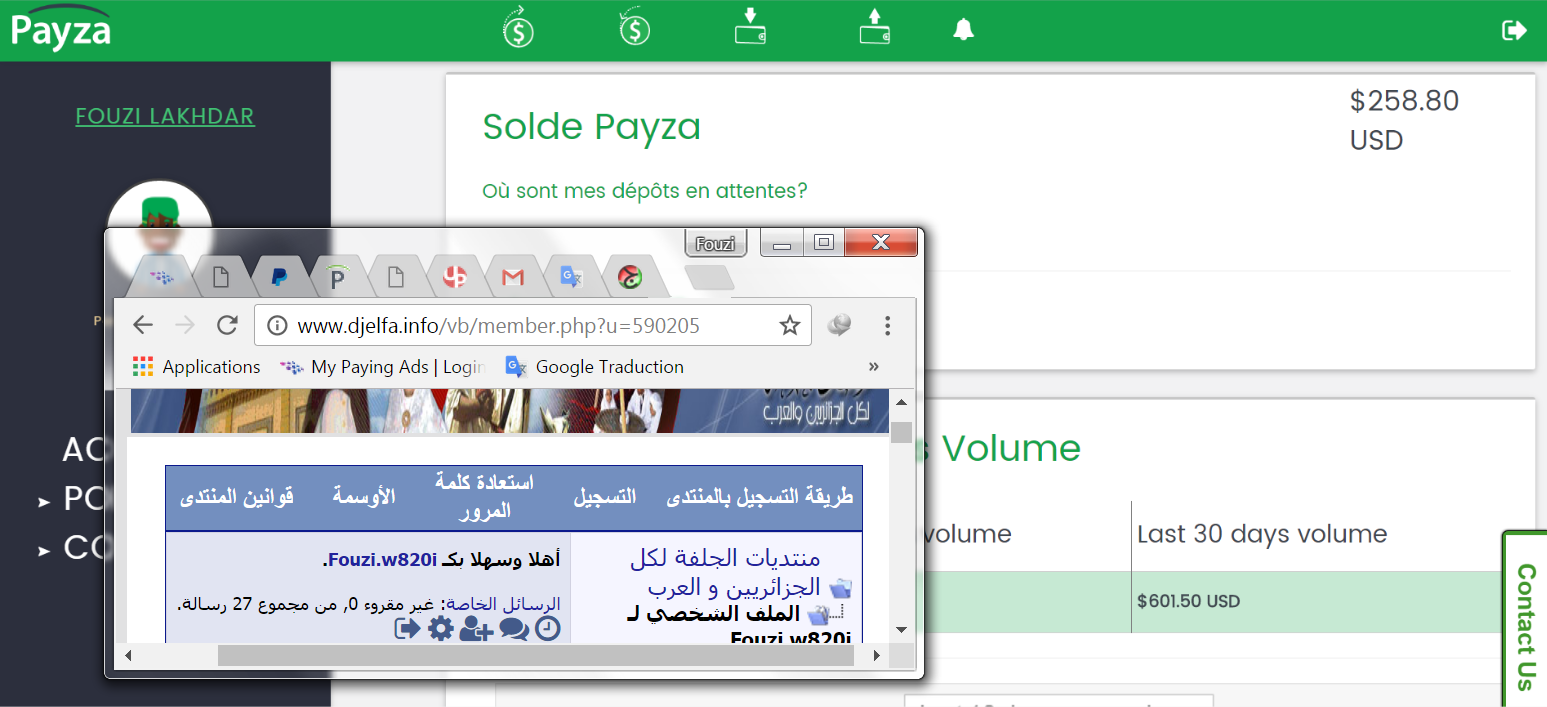This screenshot has height=707, width=1547.
Task: Click the Fouzi.w820i username link
Action: 384,560
